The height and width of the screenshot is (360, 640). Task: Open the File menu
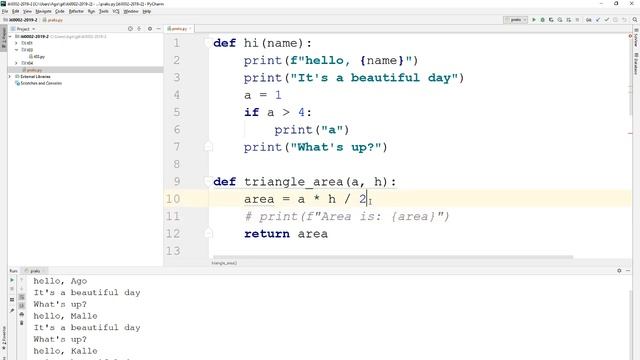5,11
